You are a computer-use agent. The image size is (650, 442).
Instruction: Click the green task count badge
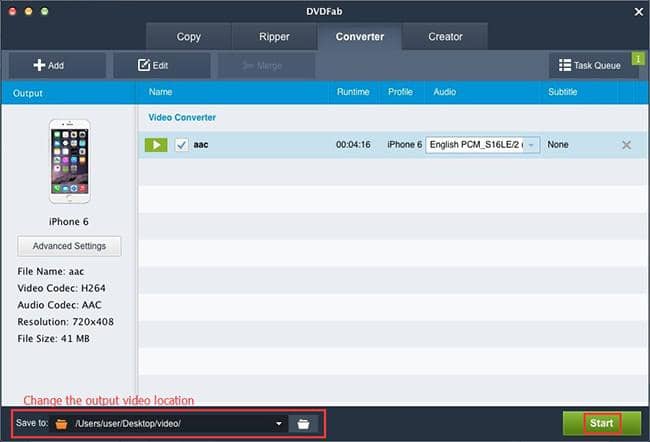click(x=638, y=59)
